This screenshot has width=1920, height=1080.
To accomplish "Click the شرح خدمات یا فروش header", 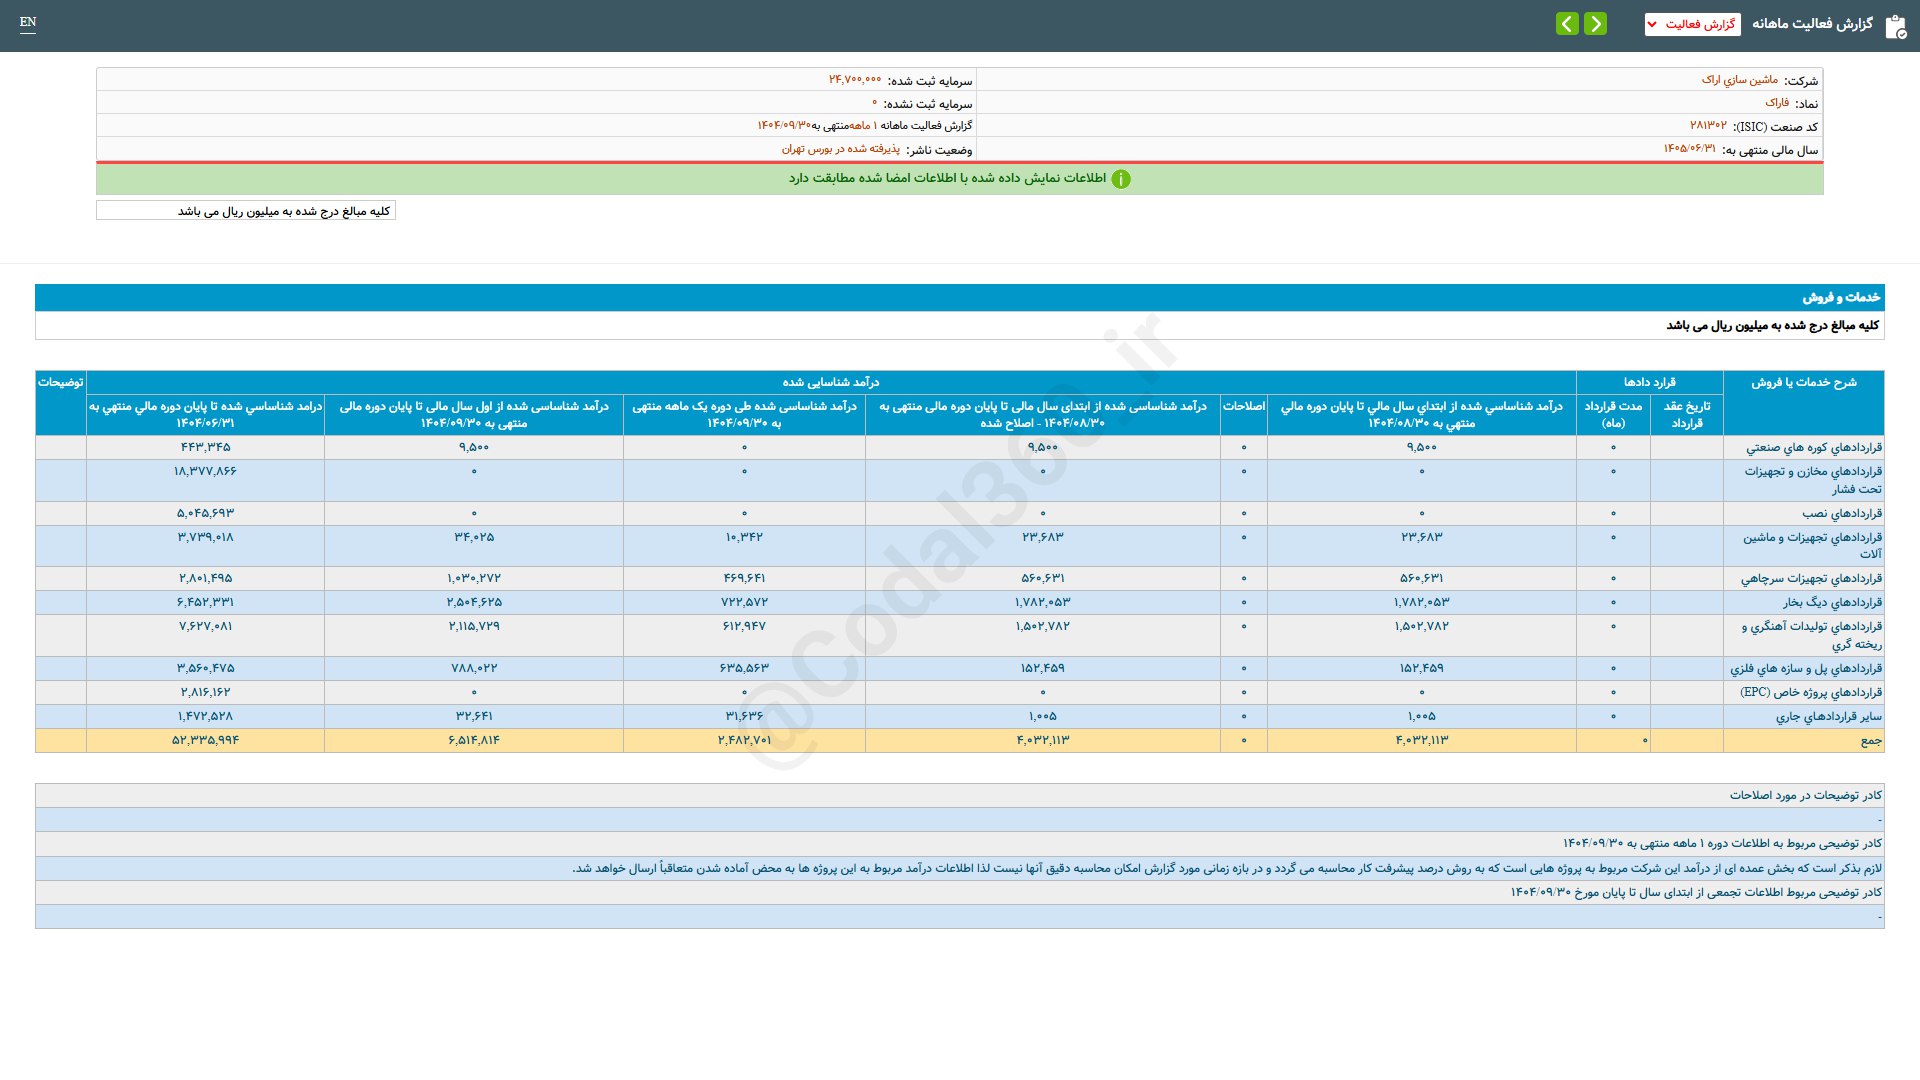I will [x=1803, y=382].
